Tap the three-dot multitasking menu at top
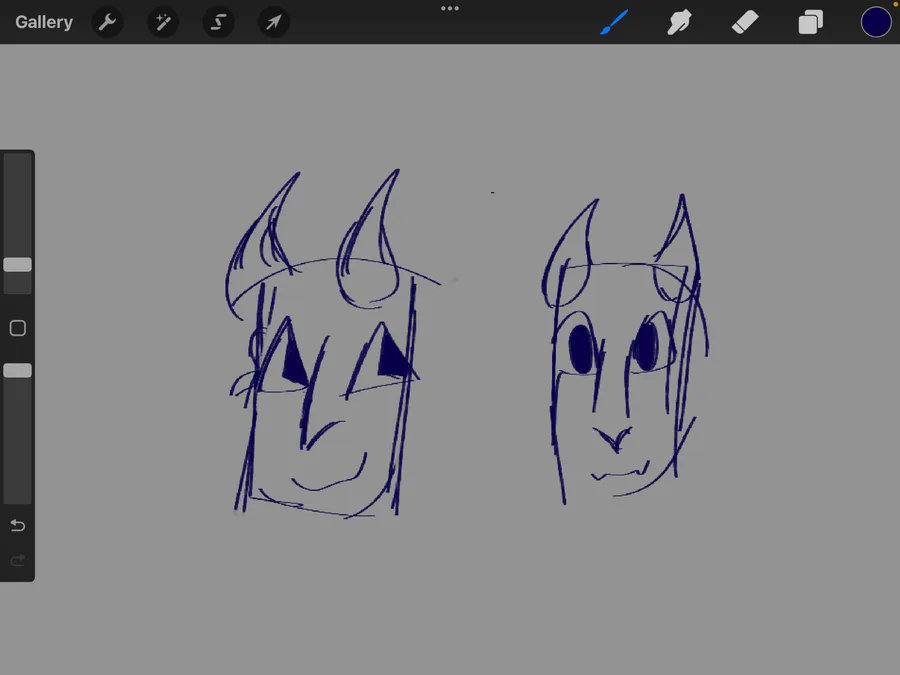This screenshot has height=675, width=900. 450,9
